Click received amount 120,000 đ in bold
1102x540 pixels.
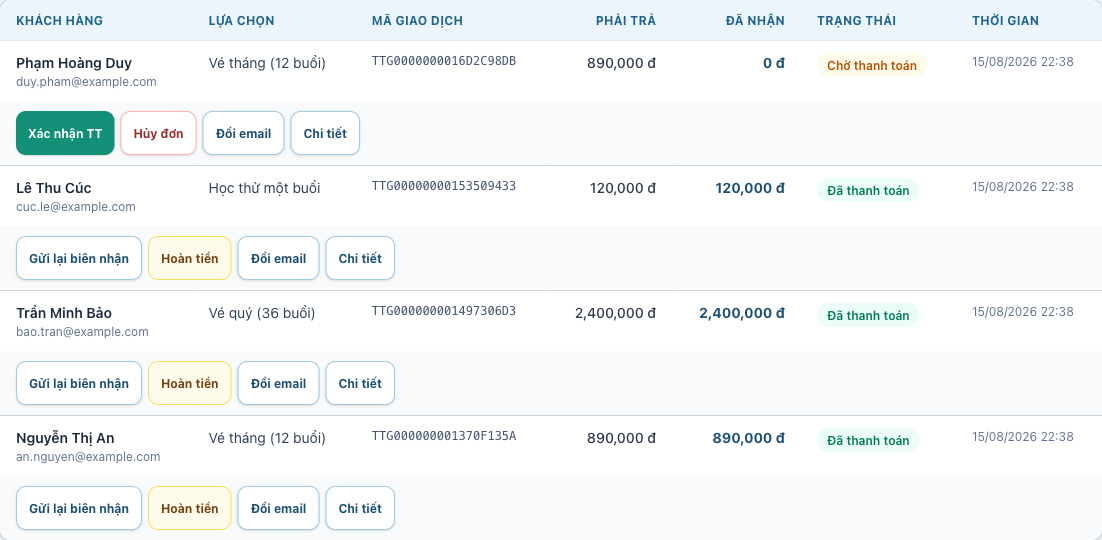tap(750, 188)
